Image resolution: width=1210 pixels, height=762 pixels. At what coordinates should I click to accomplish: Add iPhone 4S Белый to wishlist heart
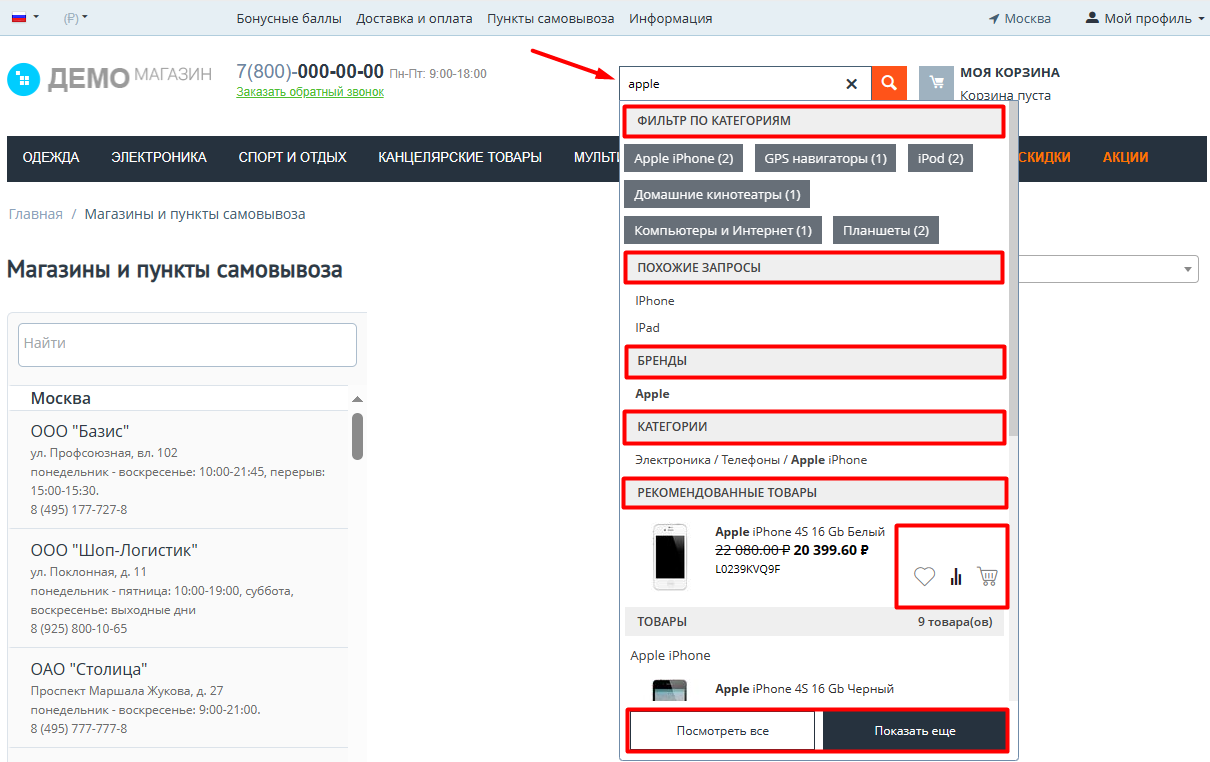925,576
